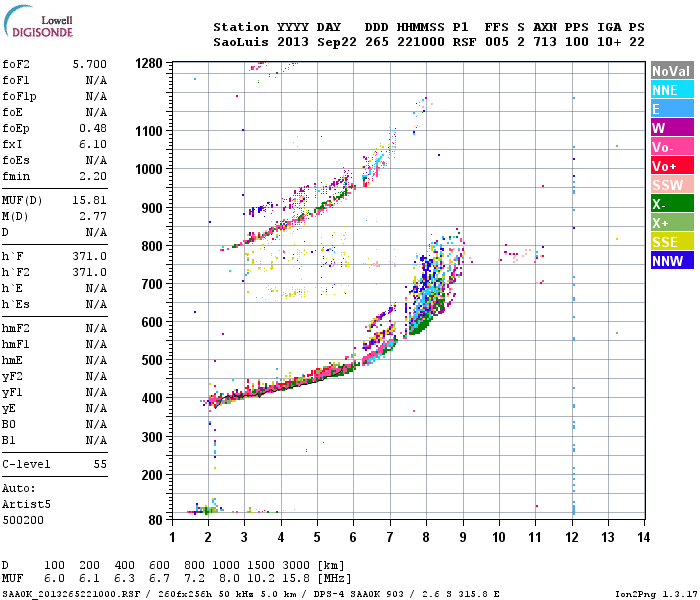Click the 12 frequency axis label
Viewport: 700px width, 600px height.
(x=571, y=537)
